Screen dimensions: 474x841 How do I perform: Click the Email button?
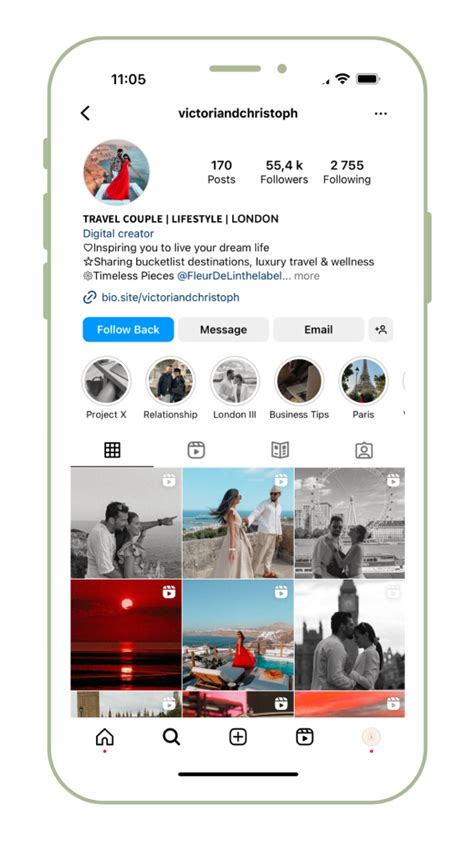[319, 329]
